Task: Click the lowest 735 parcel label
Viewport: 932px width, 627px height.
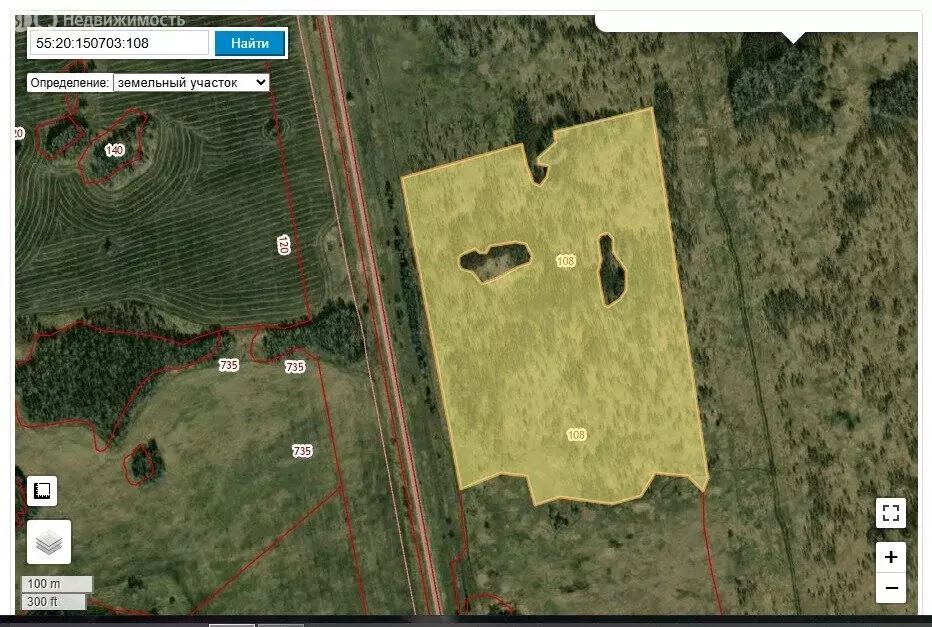Action: tap(302, 451)
